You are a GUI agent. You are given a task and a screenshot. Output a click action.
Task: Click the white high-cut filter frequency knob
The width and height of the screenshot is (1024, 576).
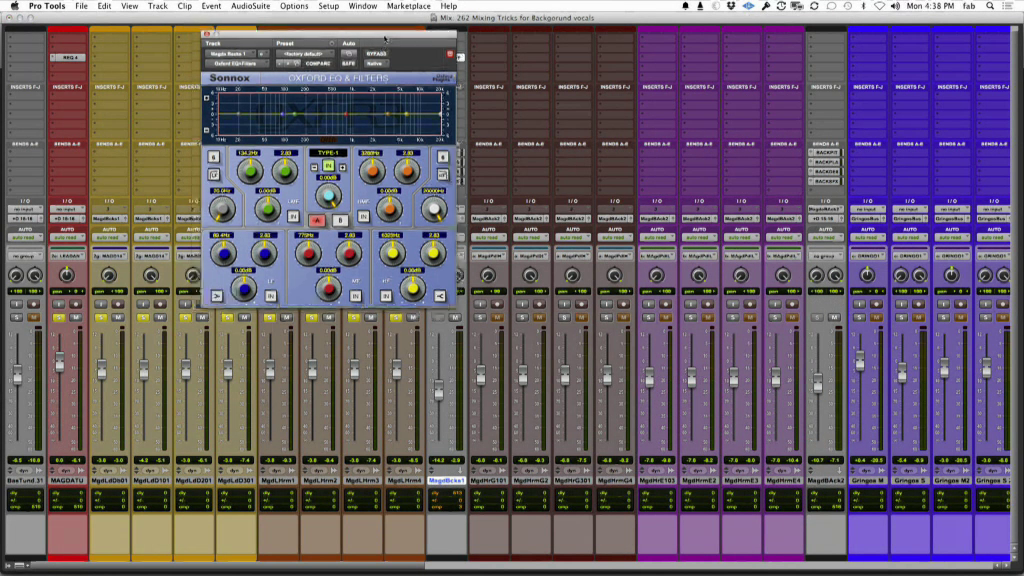click(434, 209)
